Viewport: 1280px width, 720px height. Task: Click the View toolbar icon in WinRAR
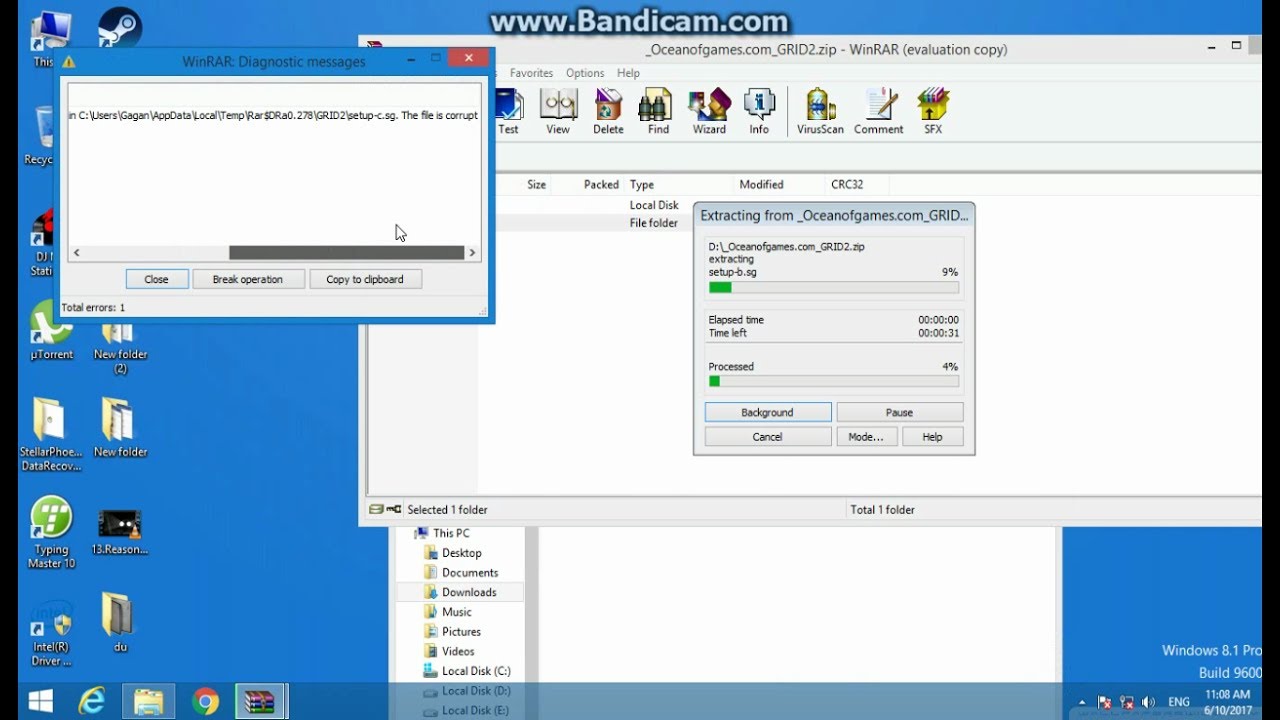(558, 111)
